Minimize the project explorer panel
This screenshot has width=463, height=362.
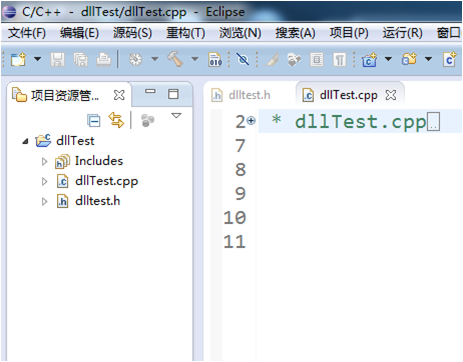point(150,91)
